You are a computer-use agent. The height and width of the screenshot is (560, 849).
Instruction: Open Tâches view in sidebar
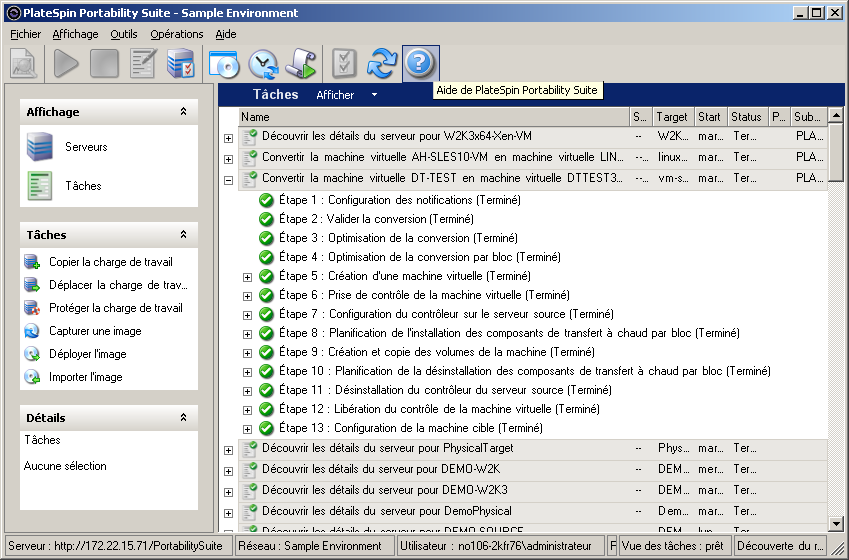pyautogui.click(x=83, y=186)
